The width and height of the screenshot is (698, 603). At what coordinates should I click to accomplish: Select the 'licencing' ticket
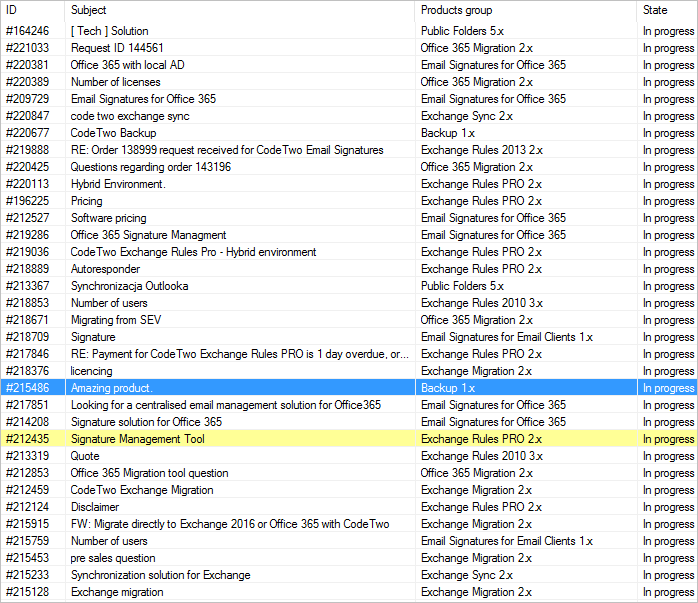pos(92,371)
